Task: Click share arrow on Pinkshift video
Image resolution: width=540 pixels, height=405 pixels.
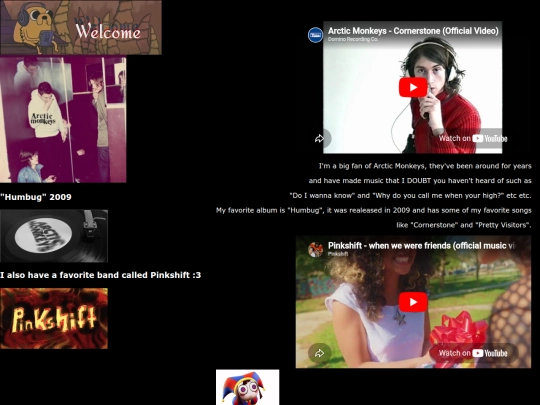Action: 319,353
